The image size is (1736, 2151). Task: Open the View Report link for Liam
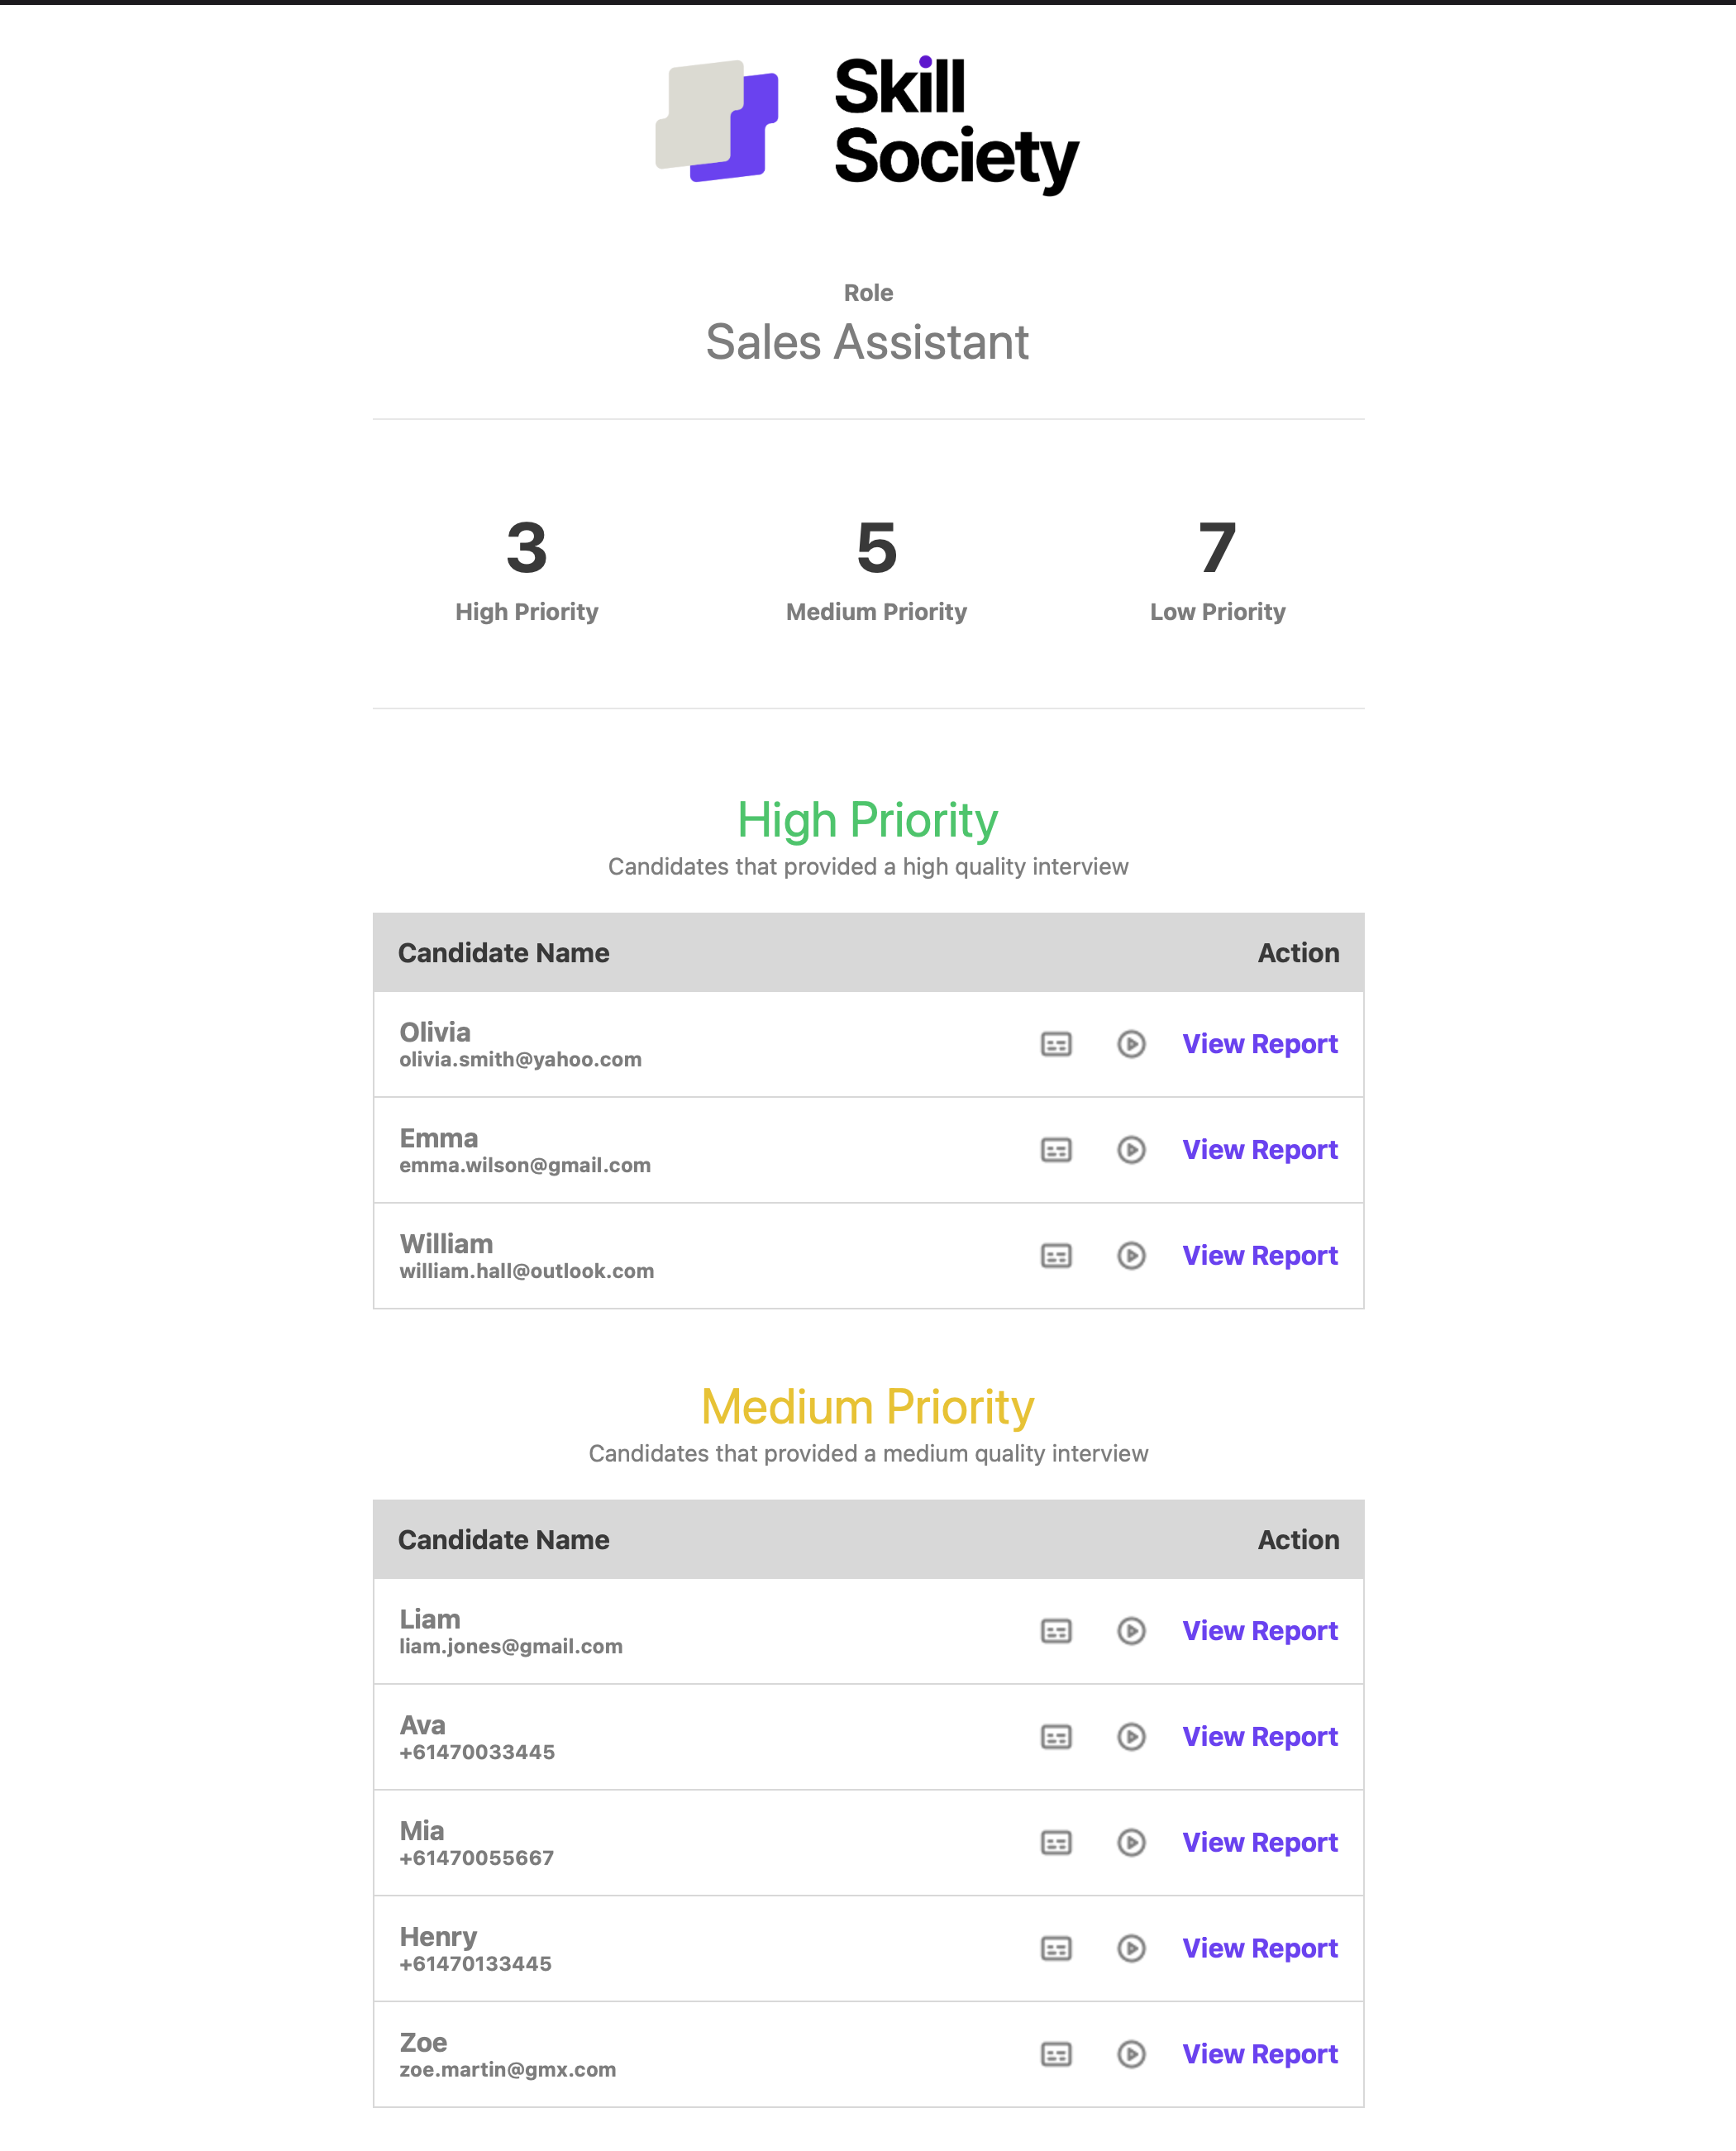click(1259, 1631)
